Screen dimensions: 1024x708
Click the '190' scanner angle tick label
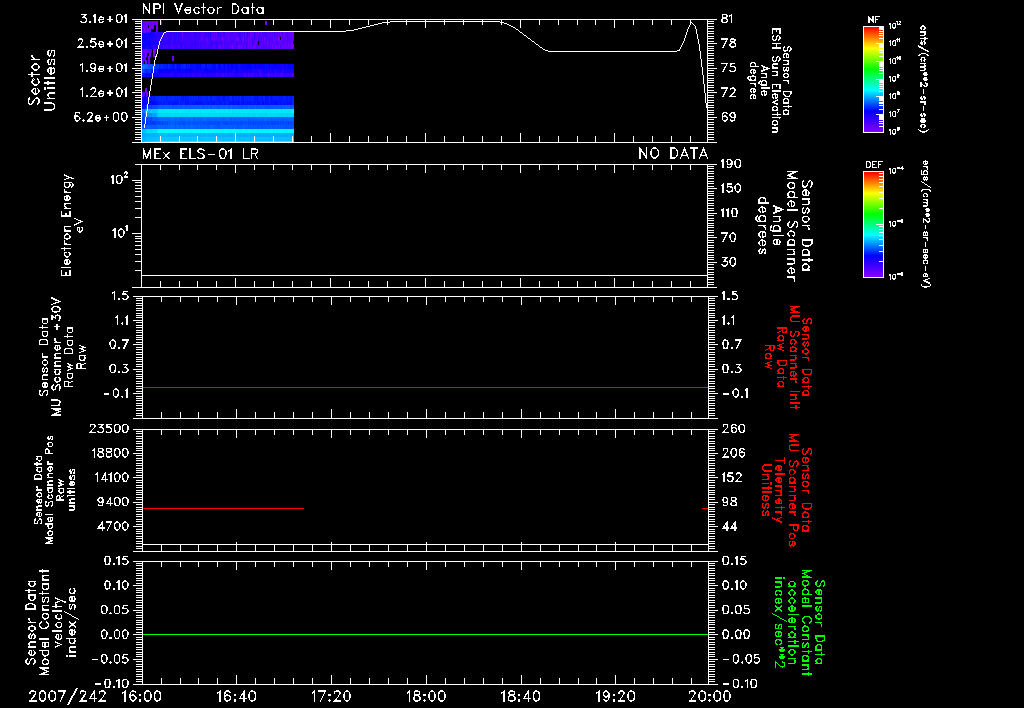(731, 163)
